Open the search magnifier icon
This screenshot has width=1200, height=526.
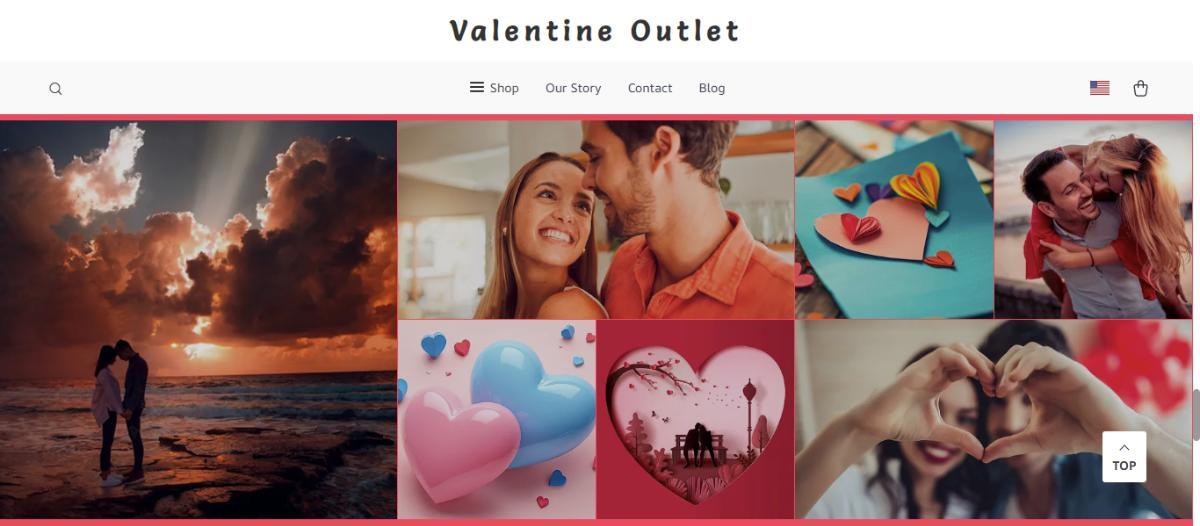(x=56, y=89)
